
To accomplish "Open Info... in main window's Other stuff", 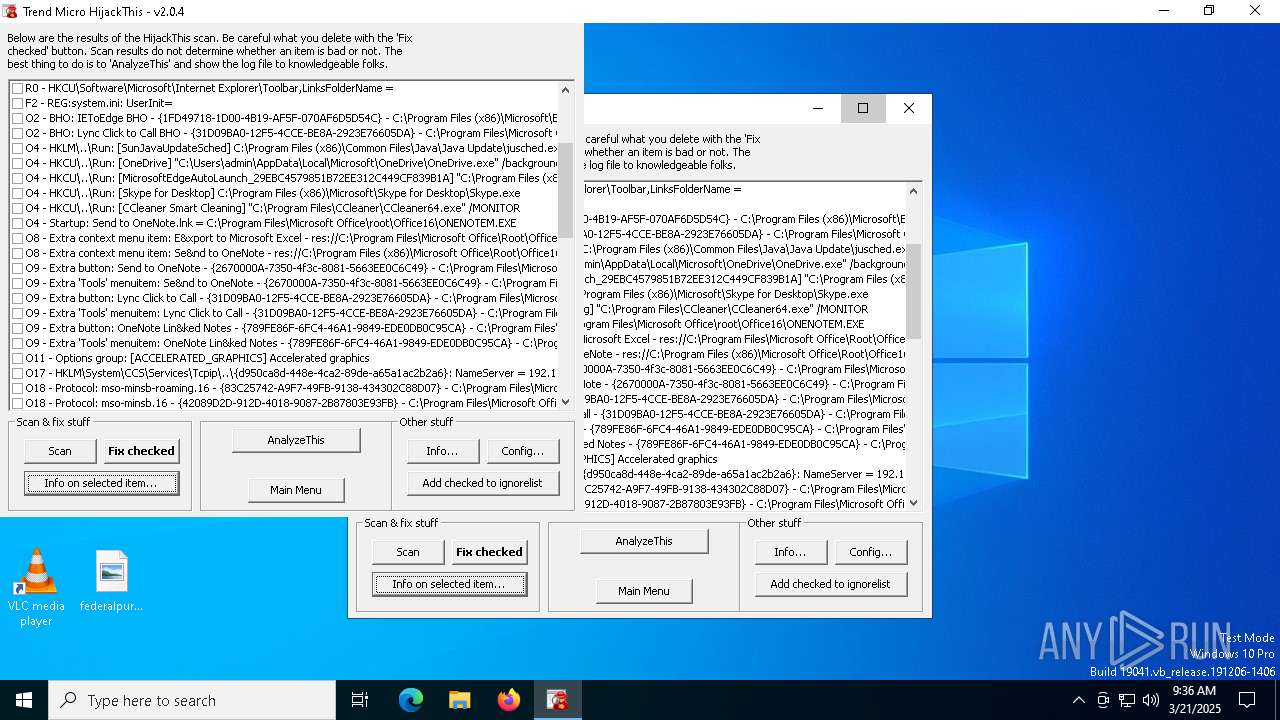I will pos(443,451).
